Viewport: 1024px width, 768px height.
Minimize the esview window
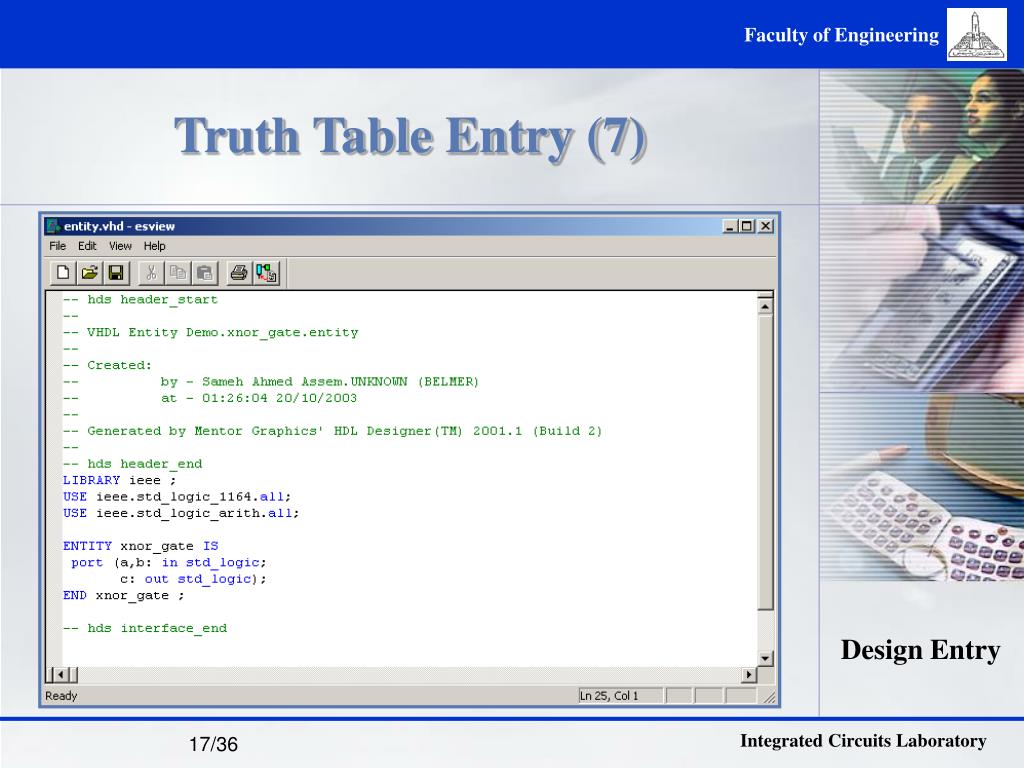pyautogui.click(x=730, y=226)
